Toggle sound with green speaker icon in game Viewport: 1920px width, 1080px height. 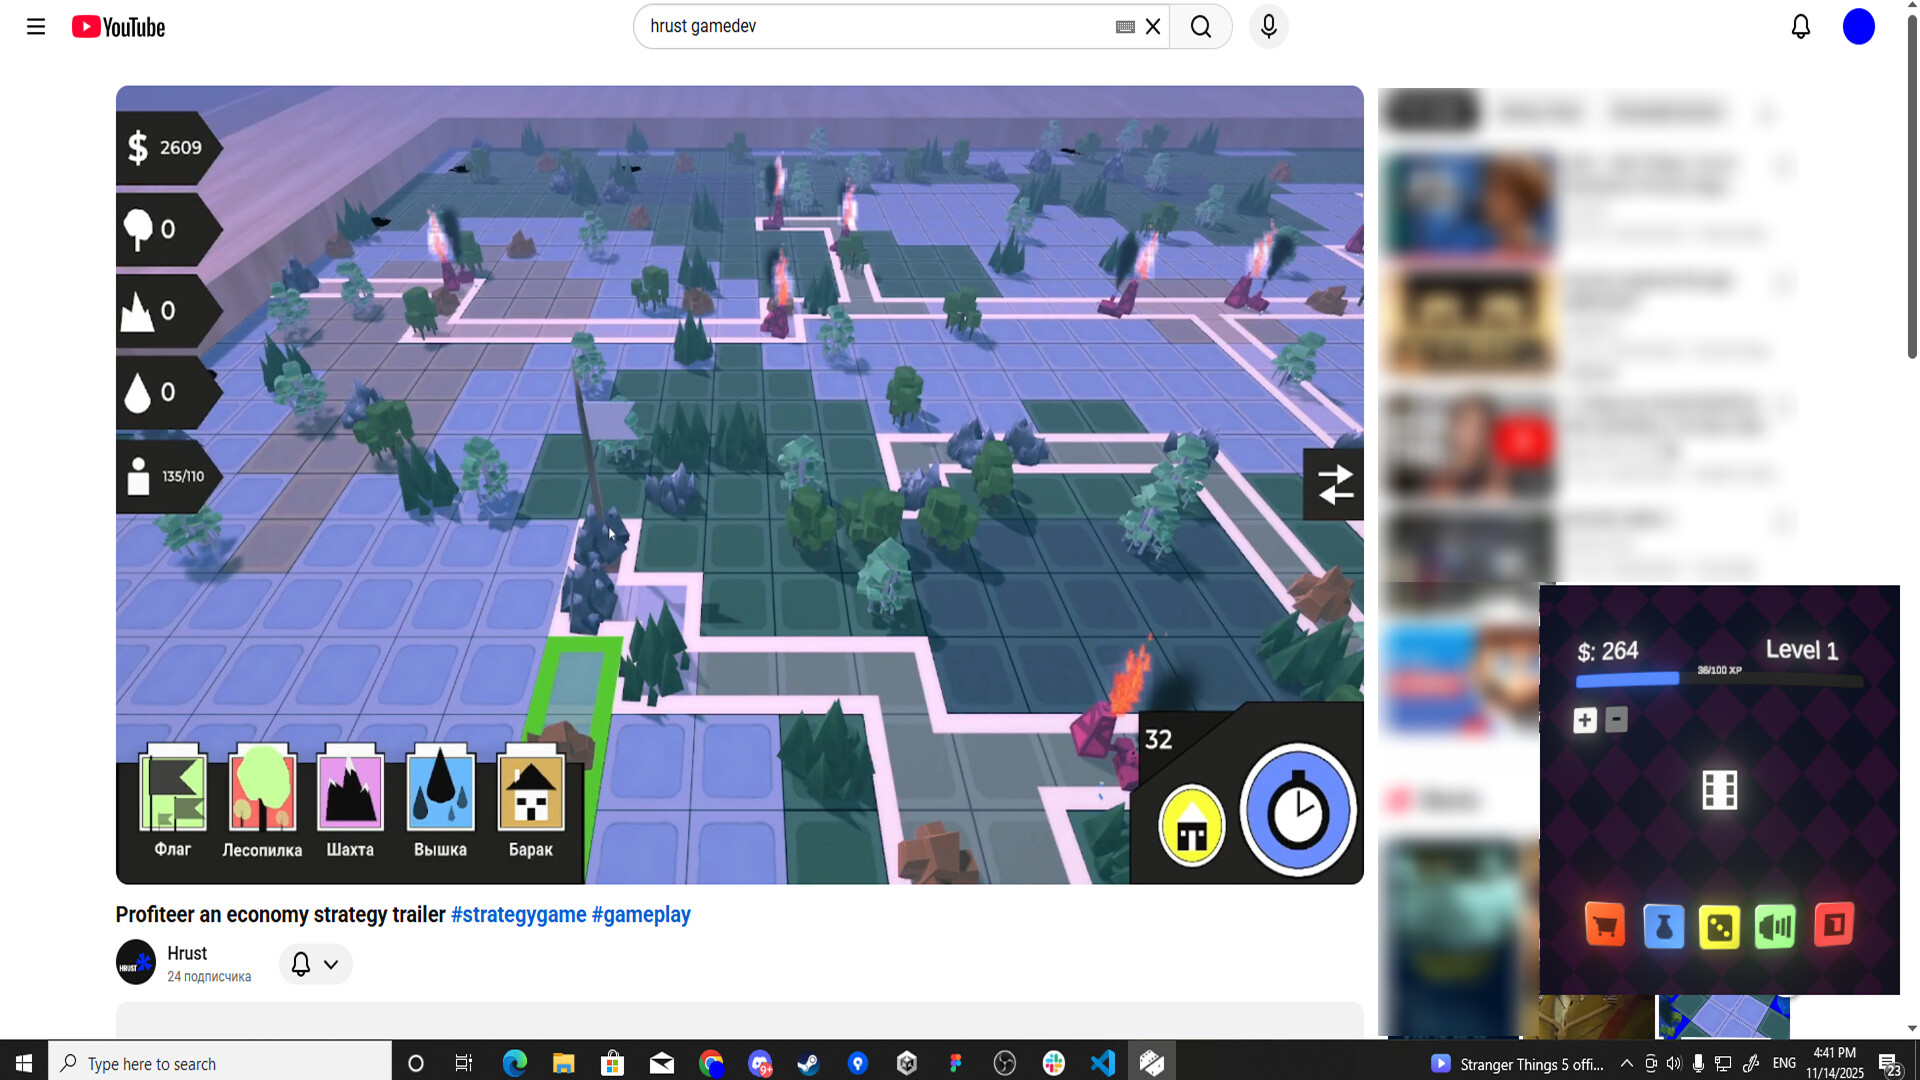tap(1775, 925)
